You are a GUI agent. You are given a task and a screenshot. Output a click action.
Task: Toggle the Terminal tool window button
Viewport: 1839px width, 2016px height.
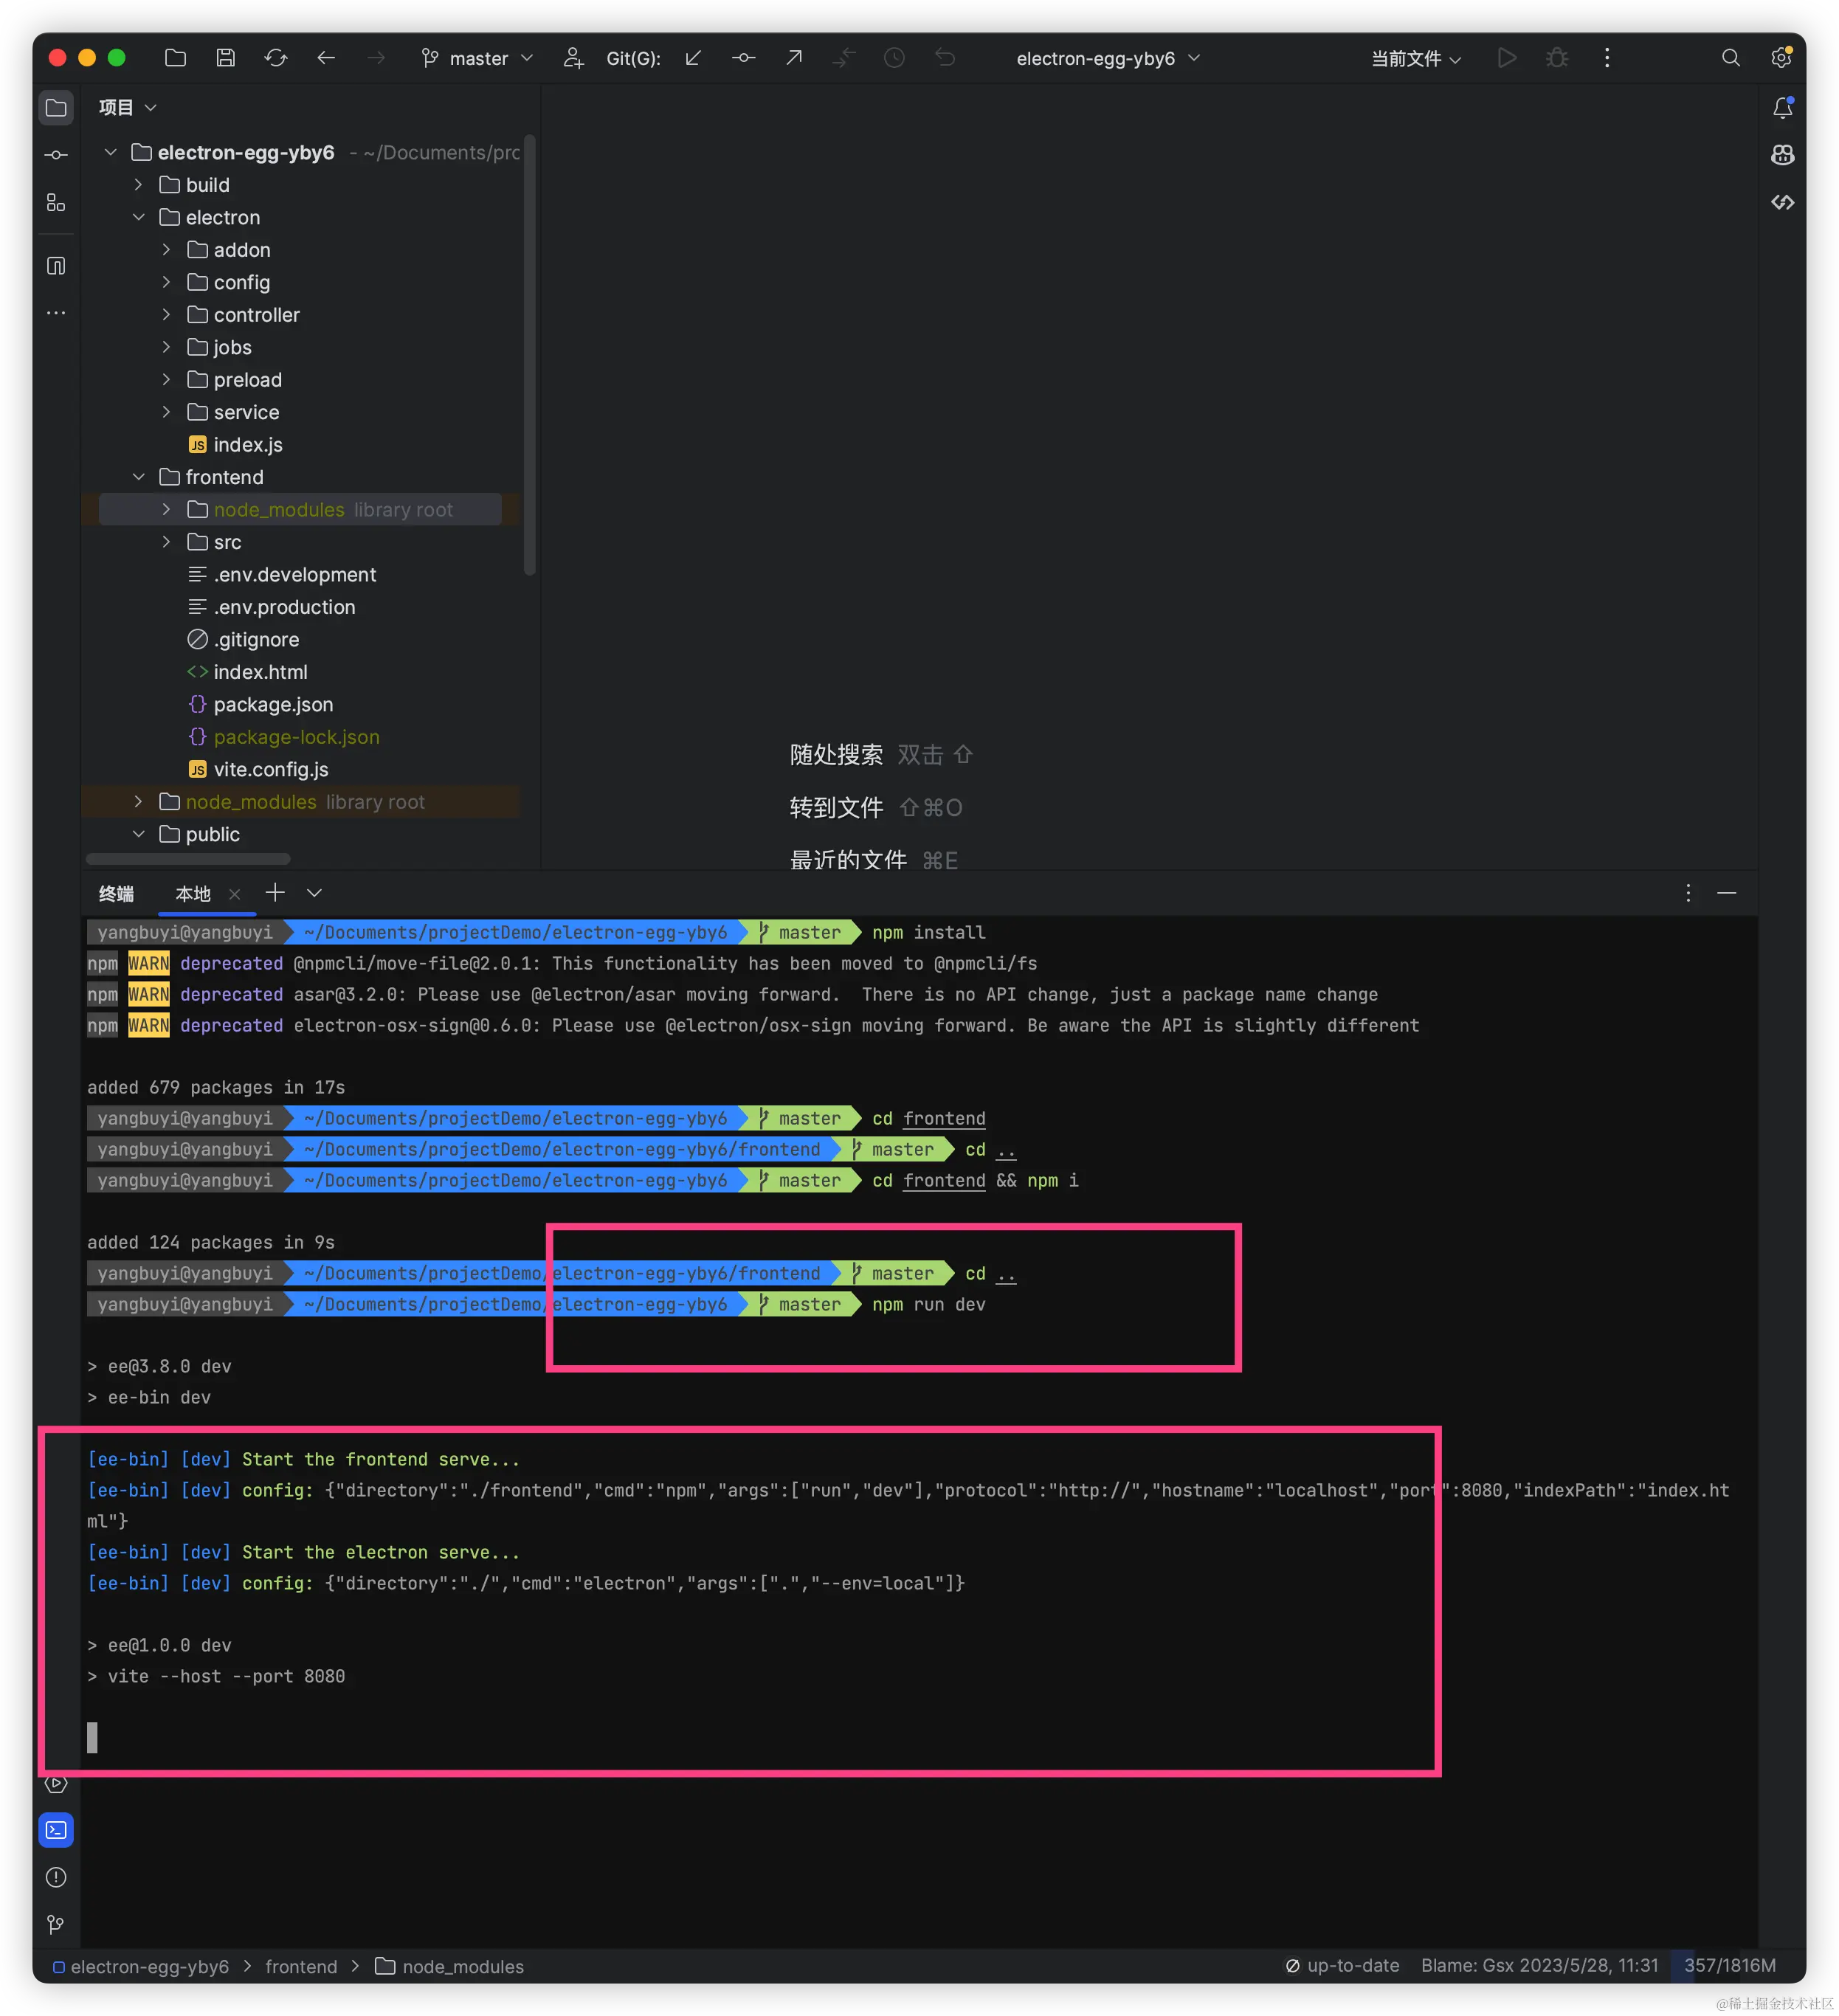coord(56,1830)
